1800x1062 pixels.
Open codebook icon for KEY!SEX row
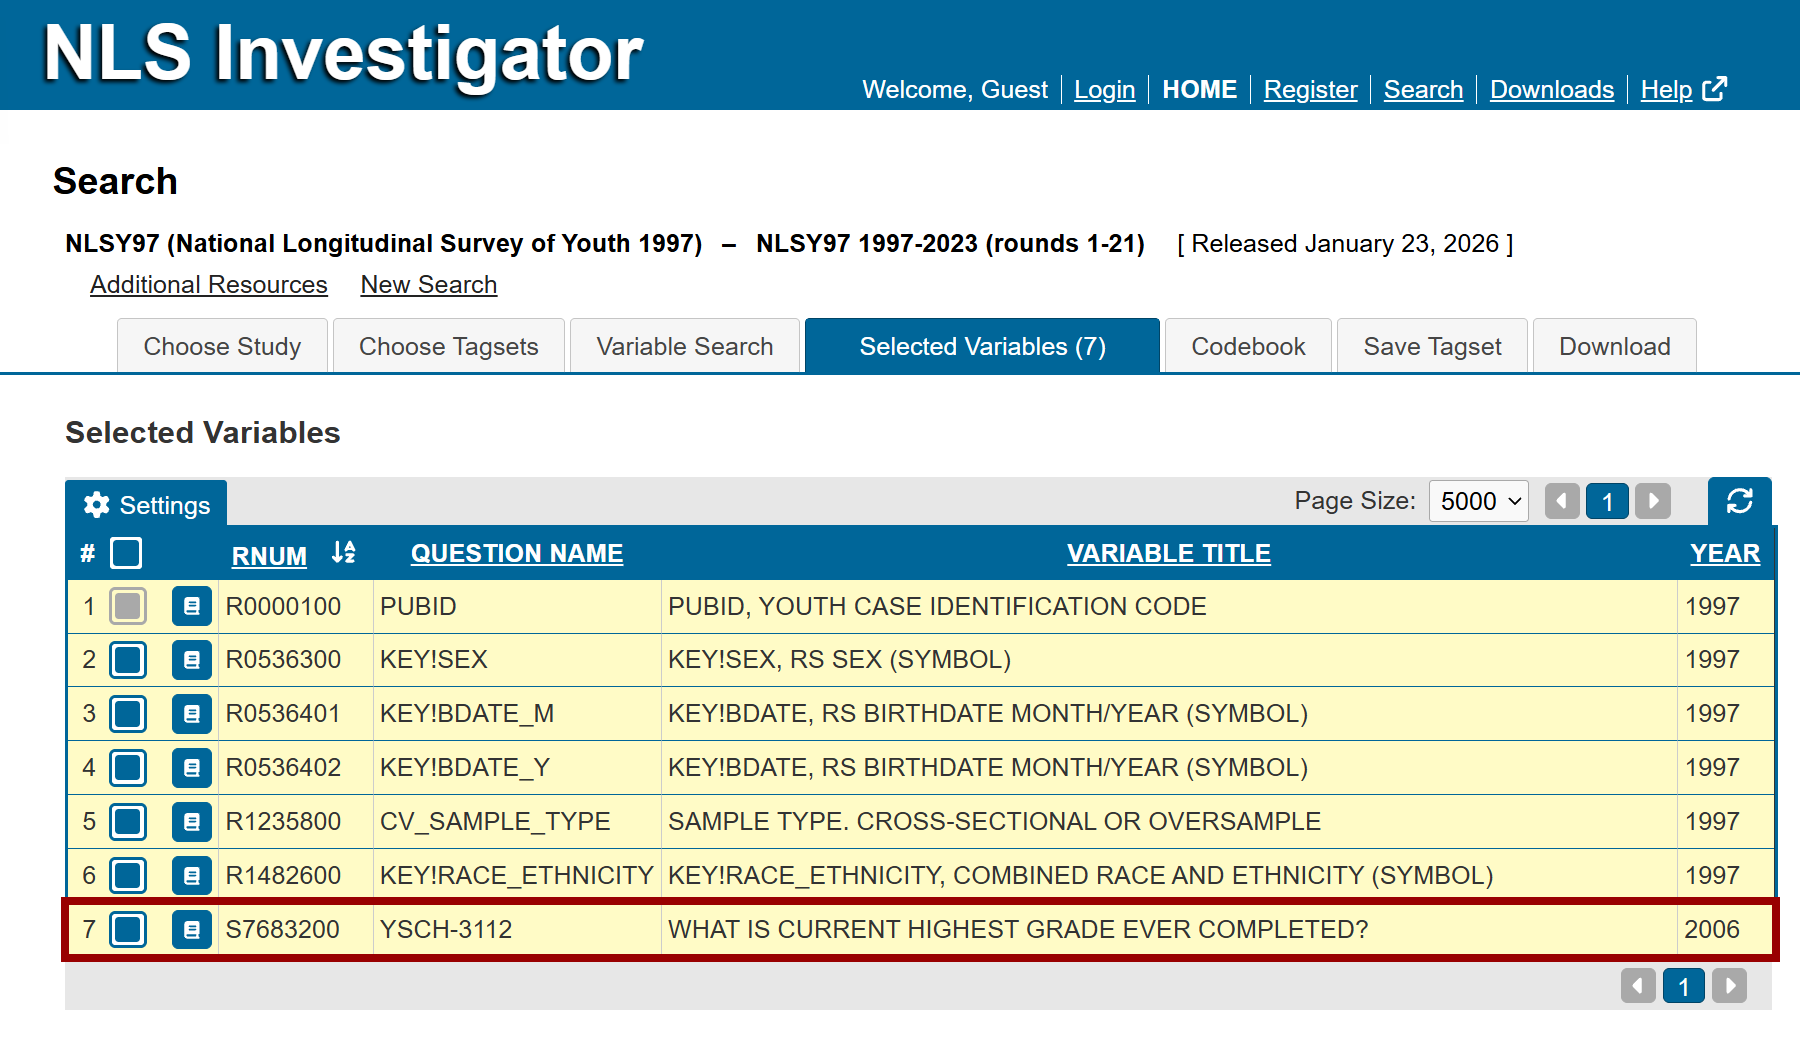[x=191, y=660]
